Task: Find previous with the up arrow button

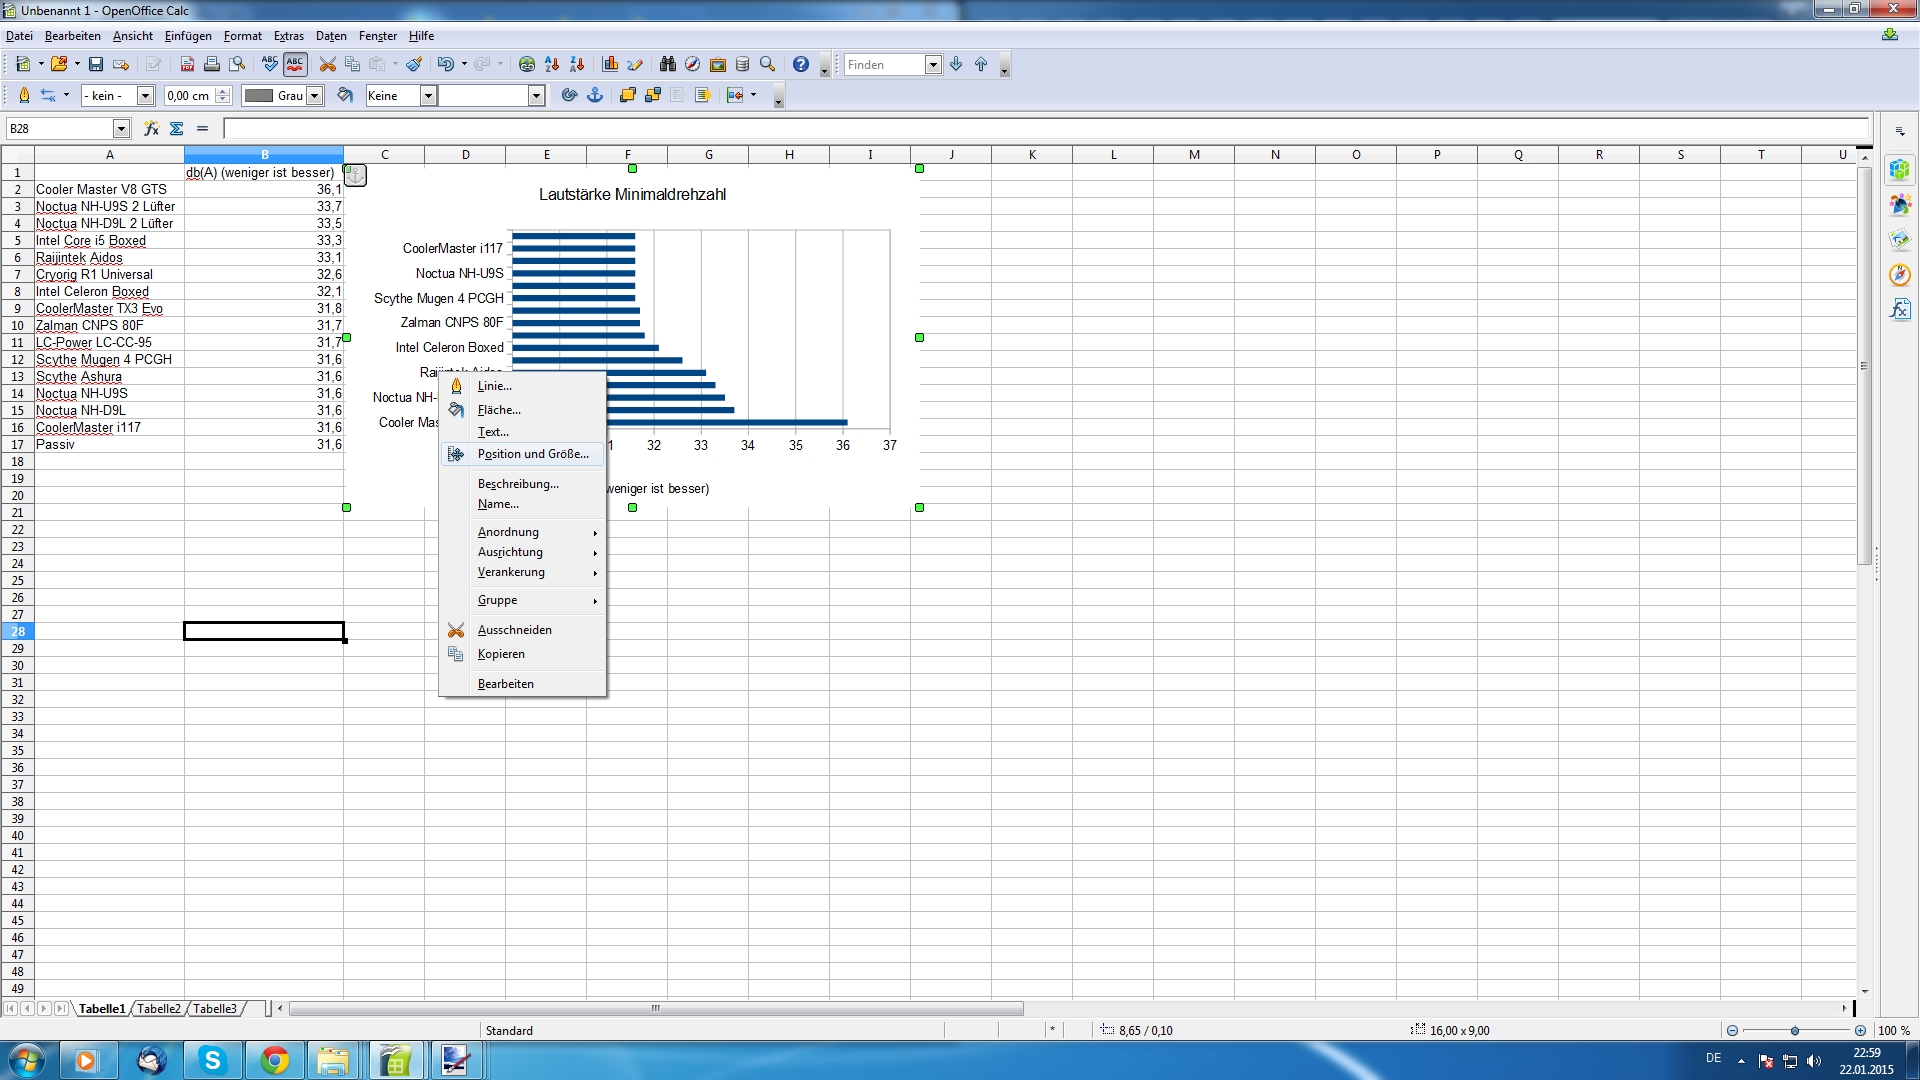Action: point(981,65)
